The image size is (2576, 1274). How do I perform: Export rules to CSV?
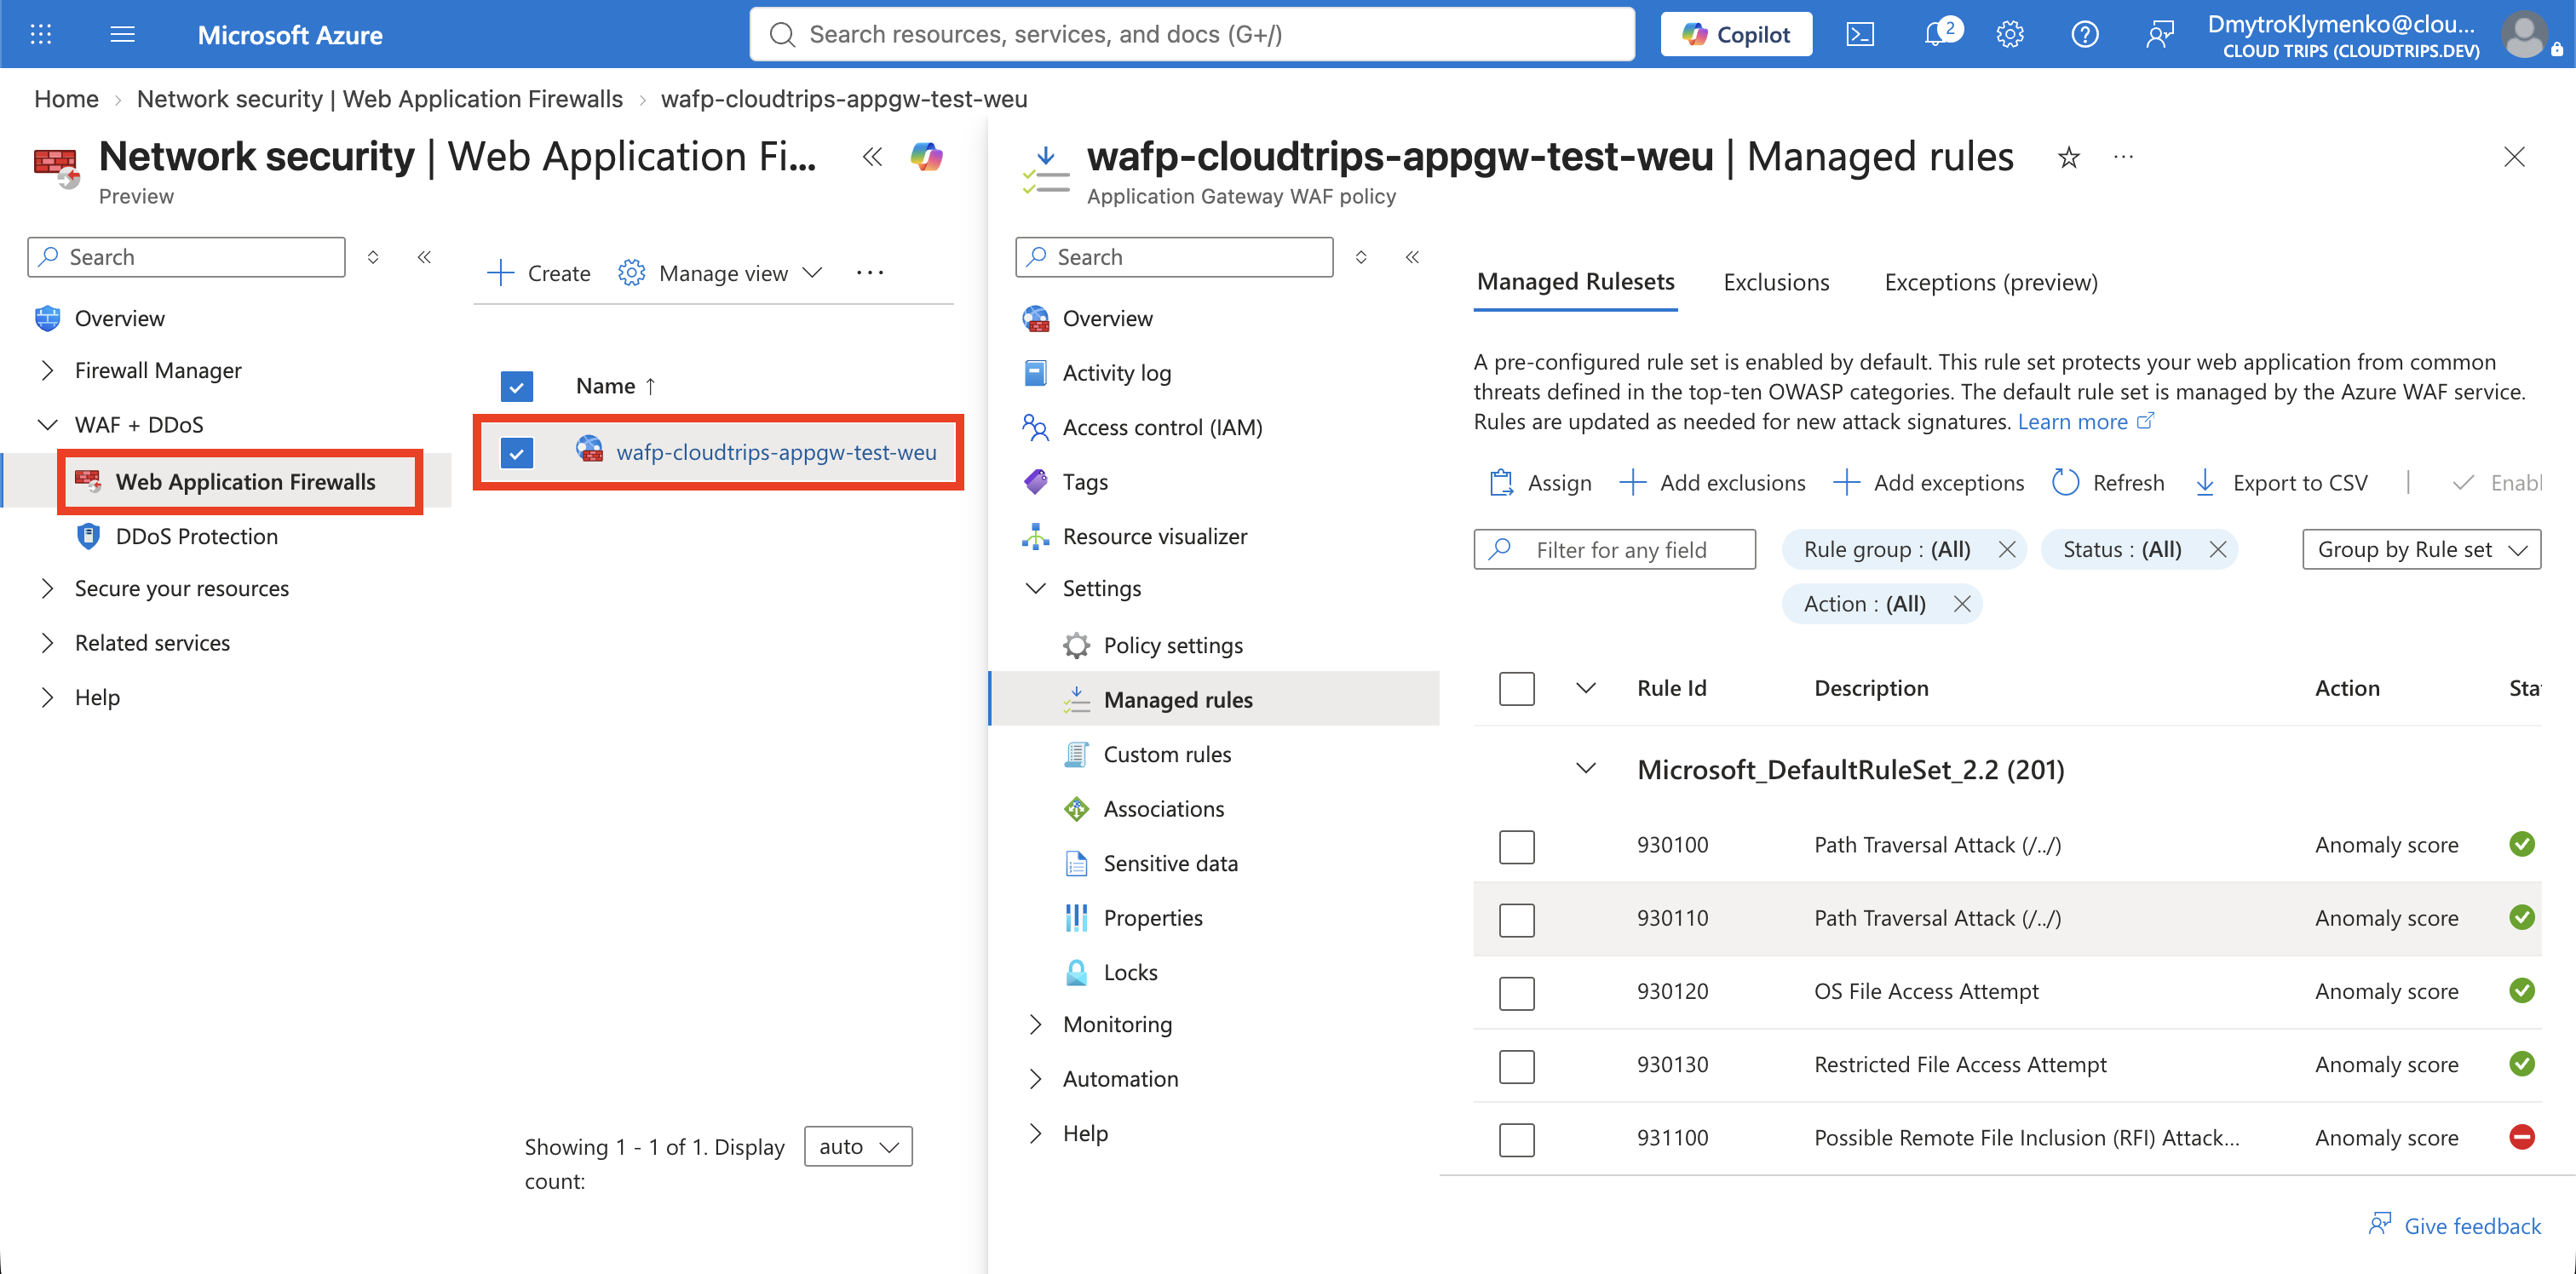pos(2281,483)
